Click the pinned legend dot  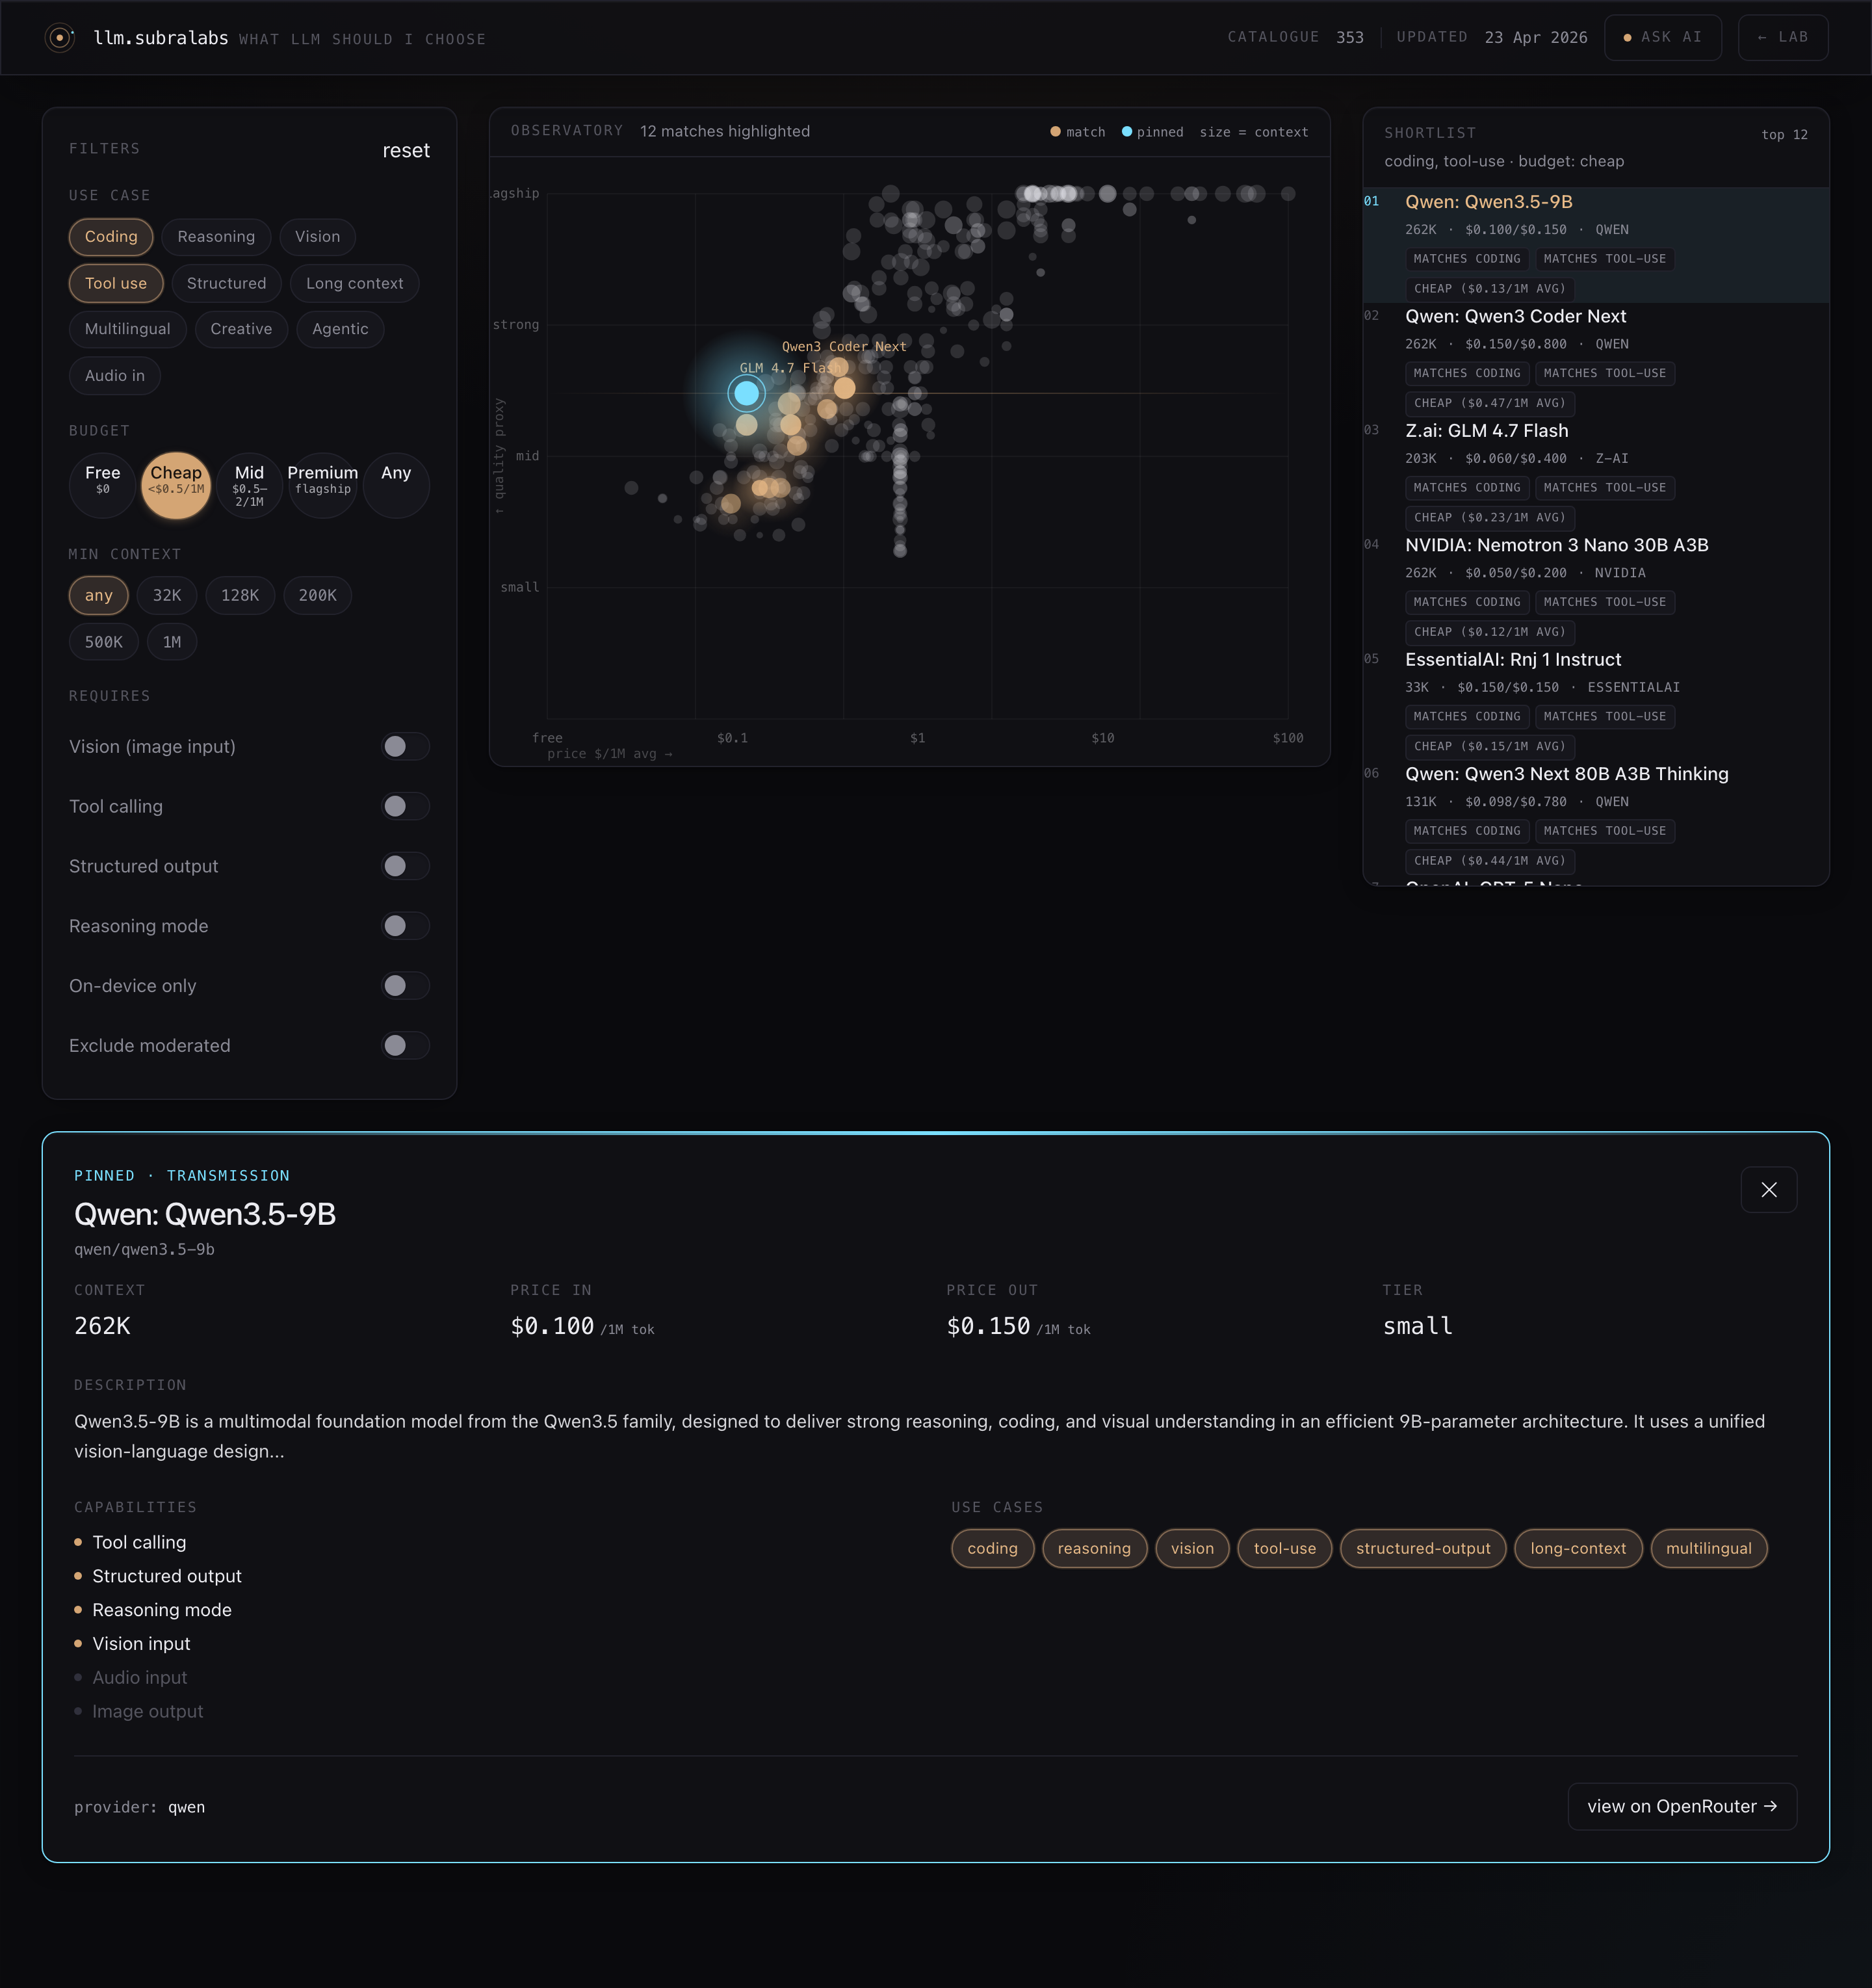coord(1127,132)
